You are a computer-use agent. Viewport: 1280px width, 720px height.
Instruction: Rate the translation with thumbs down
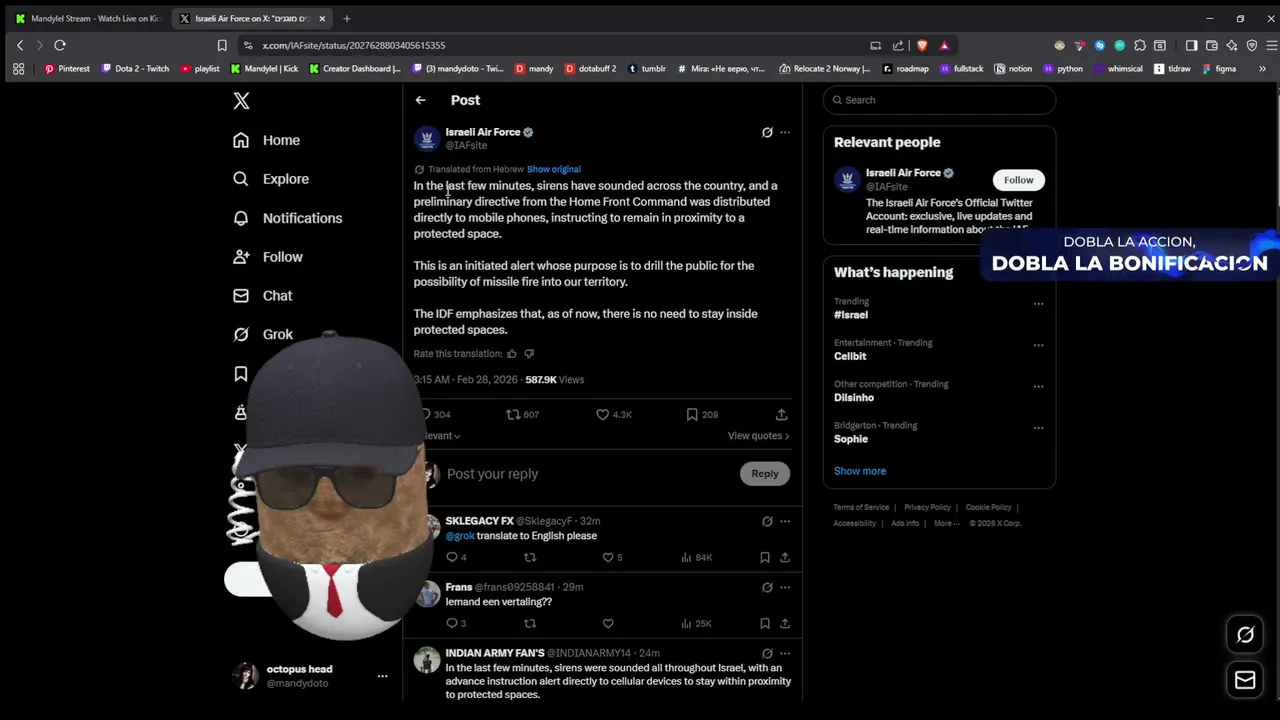(529, 353)
